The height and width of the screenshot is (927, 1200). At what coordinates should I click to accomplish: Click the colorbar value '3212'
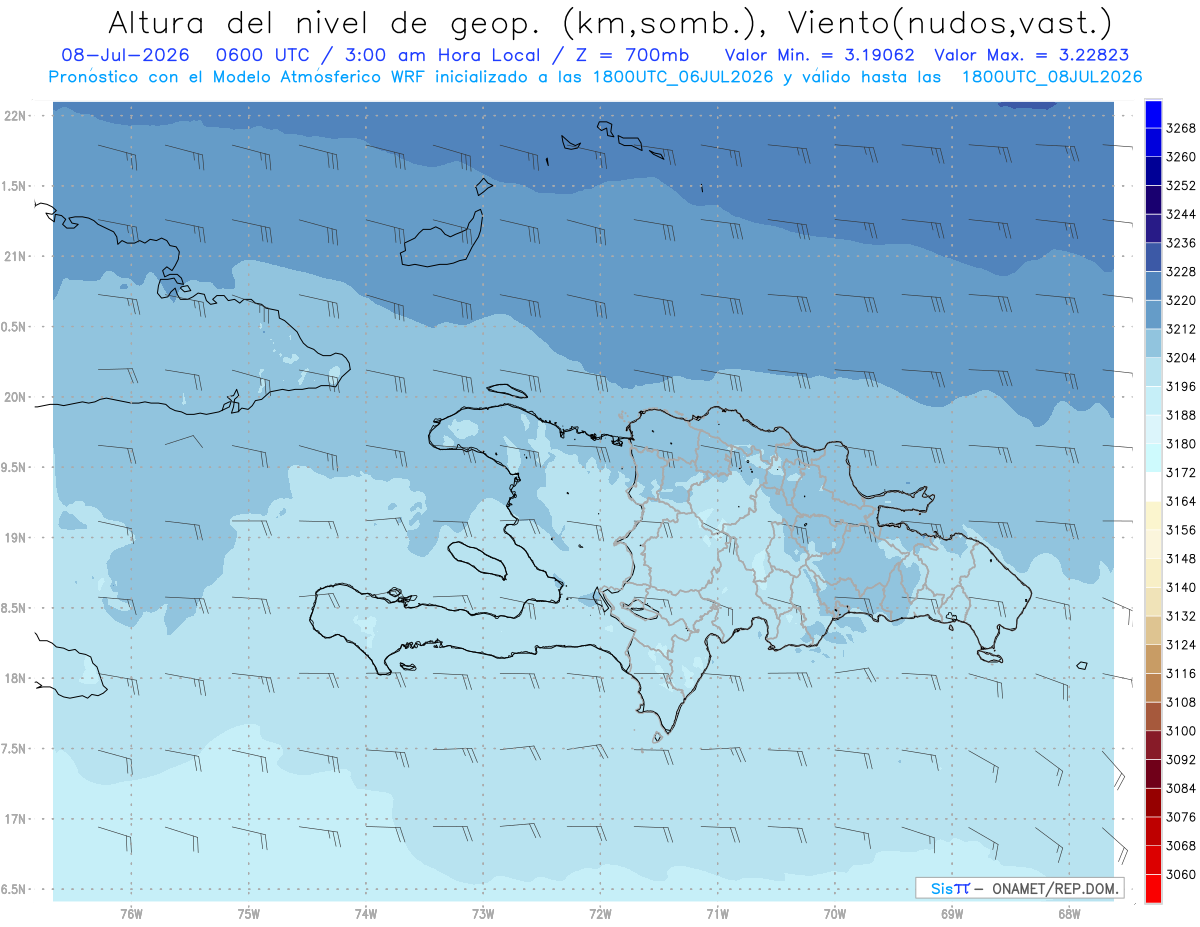click(x=1181, y=329)
